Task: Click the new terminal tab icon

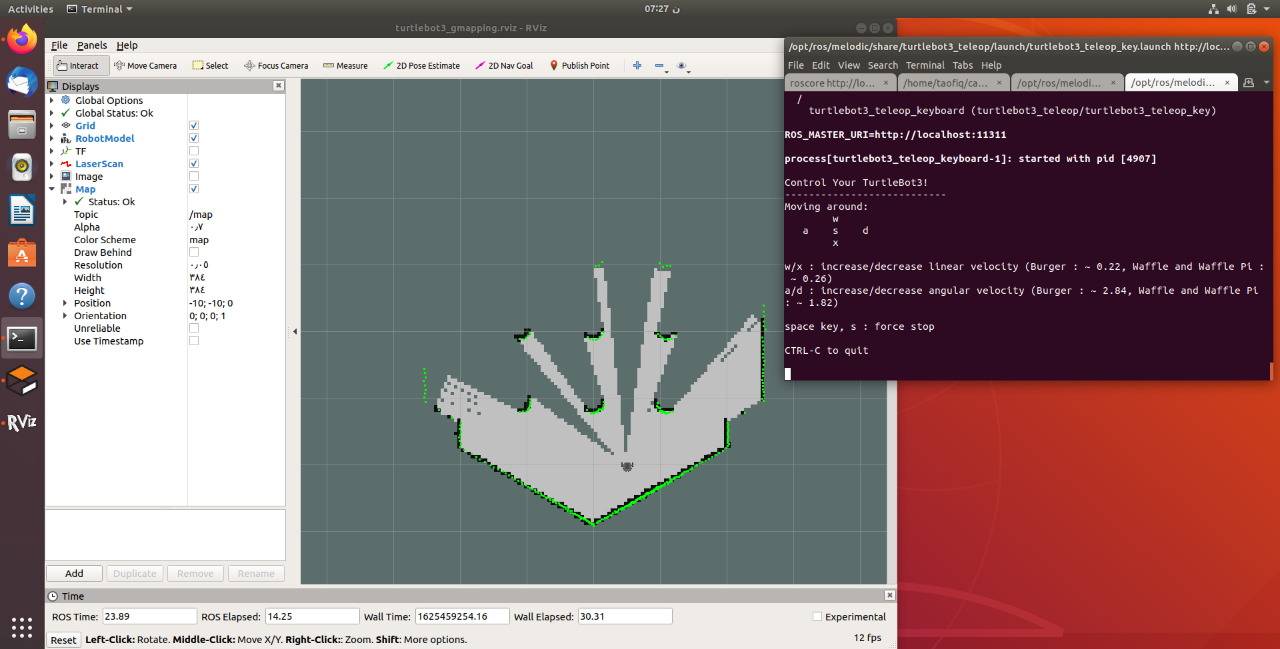Action: click(x=1250, y=82)
